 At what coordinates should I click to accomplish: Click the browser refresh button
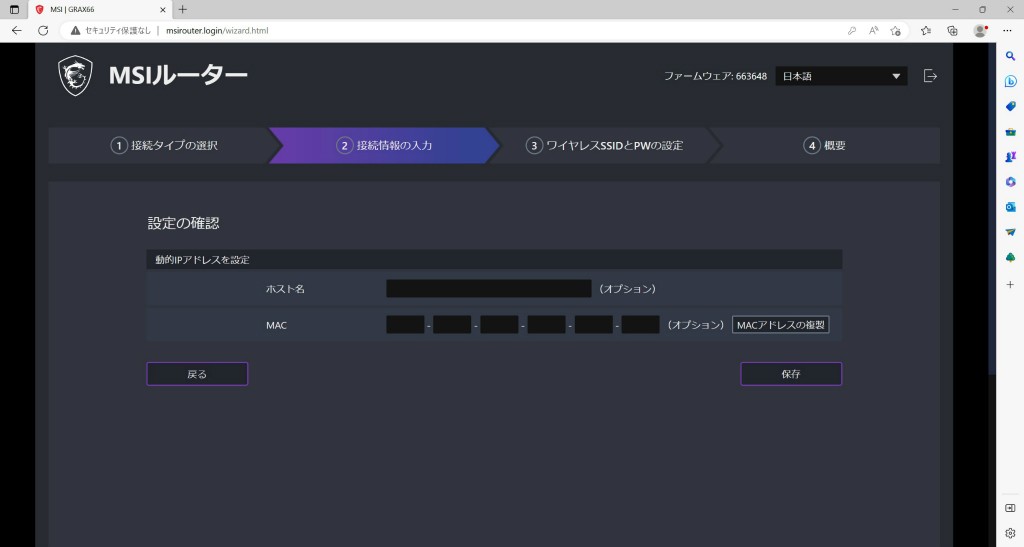tap(43, 30)
